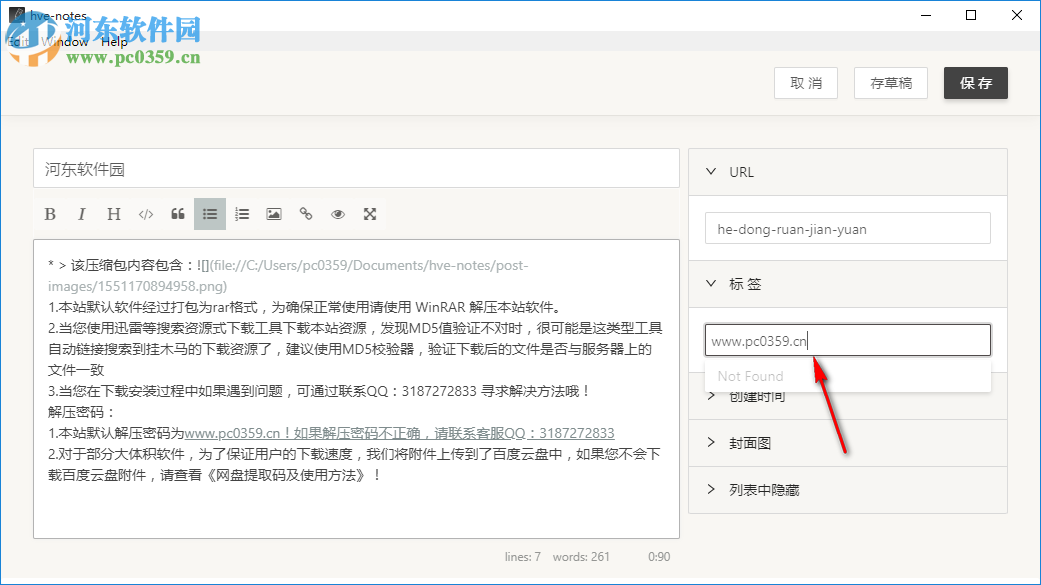Focus the title field 河东软件园
Image resolution: width=1041 pixels, height=585 pixels.
click(357, 169)
